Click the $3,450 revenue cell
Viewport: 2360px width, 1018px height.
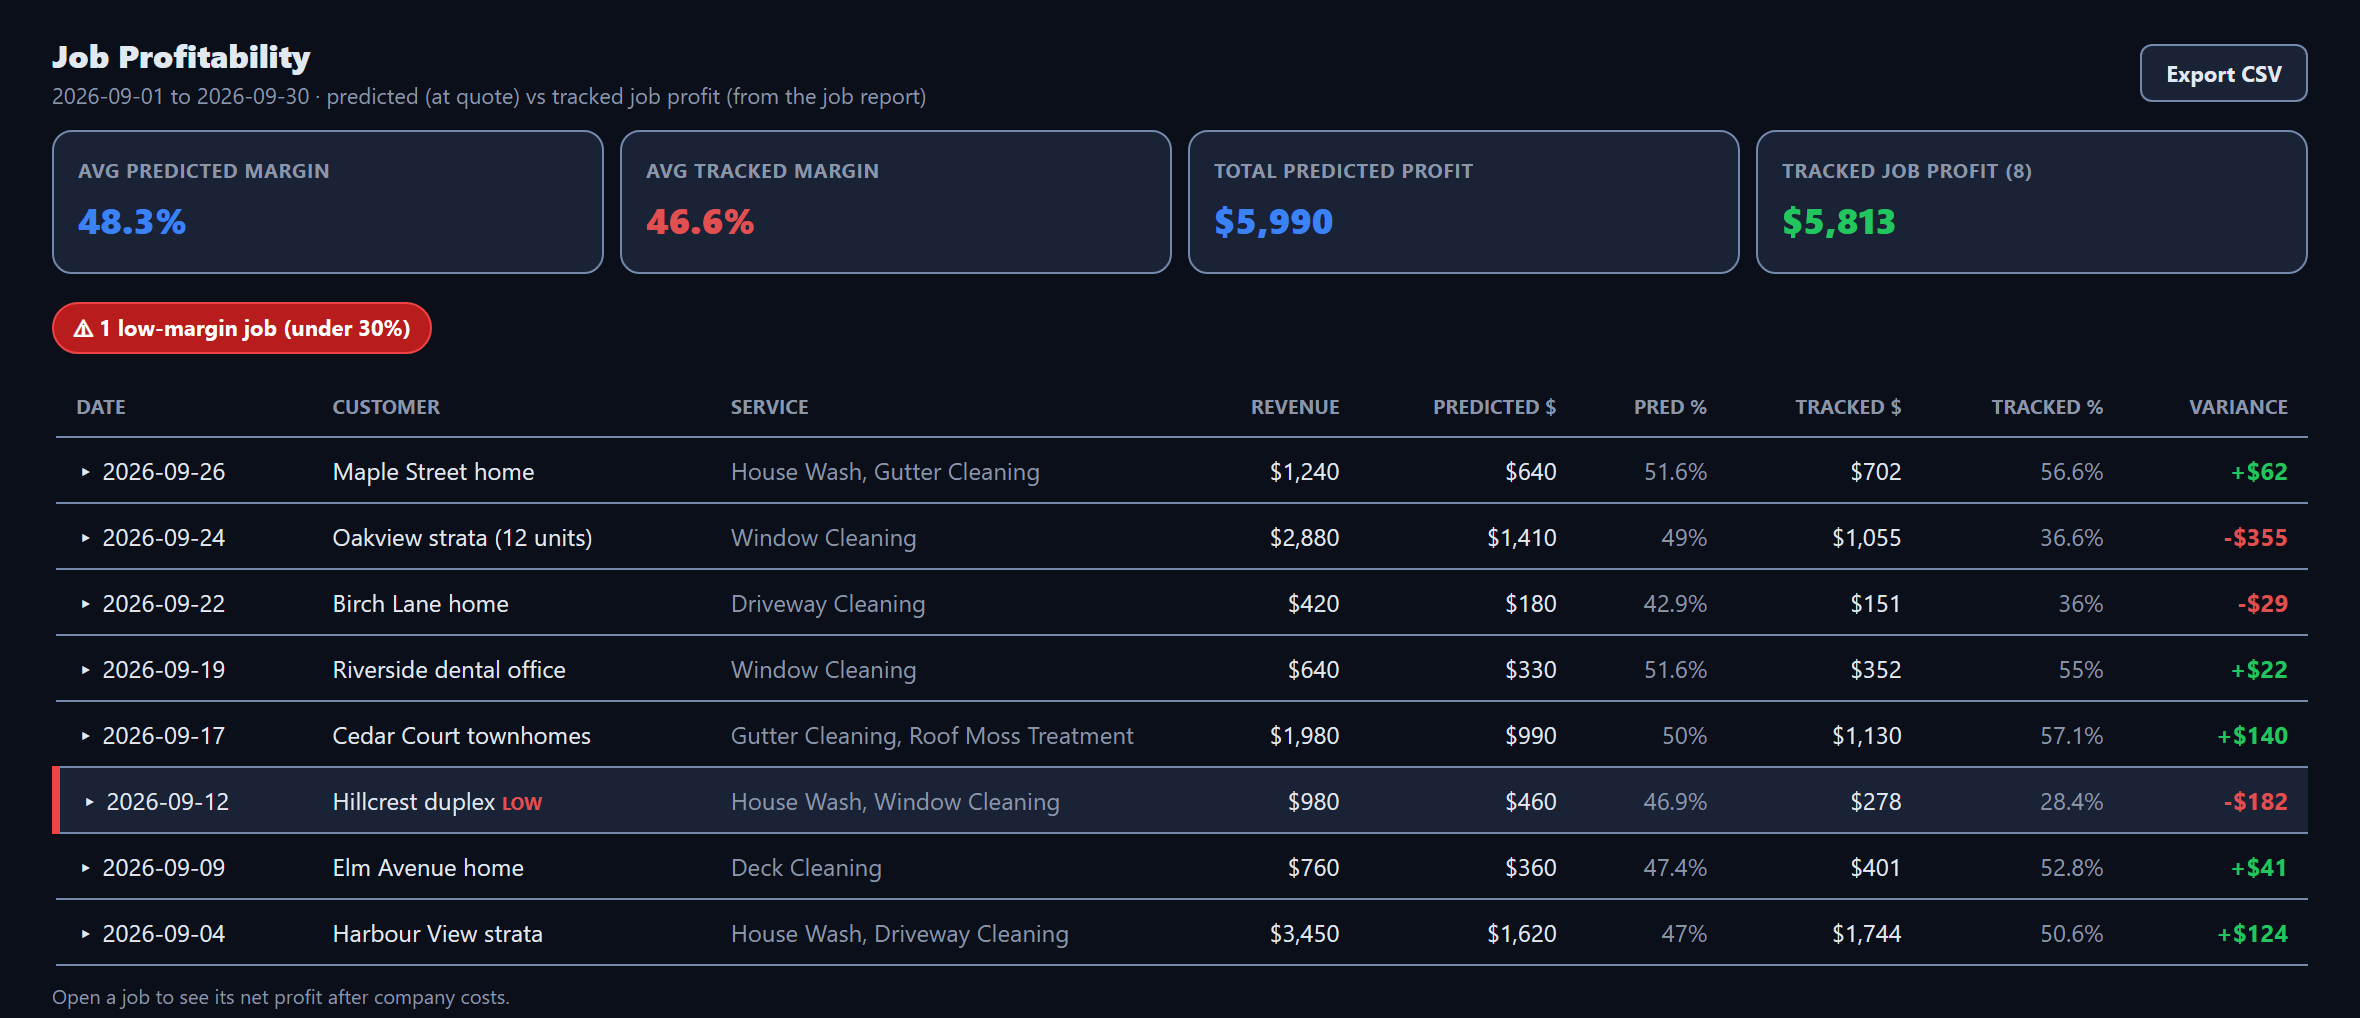click(x=1304, y=933)
